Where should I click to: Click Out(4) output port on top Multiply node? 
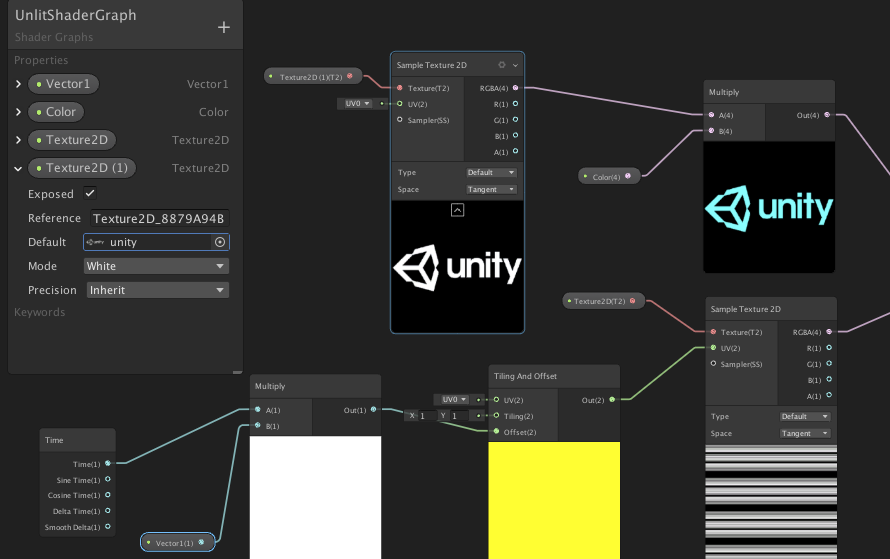pos(827,115)
